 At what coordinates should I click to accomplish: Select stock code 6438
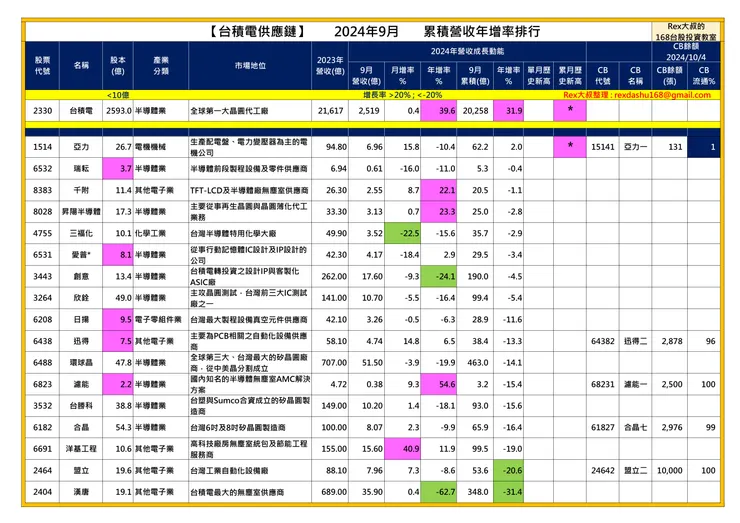(42, 341)
